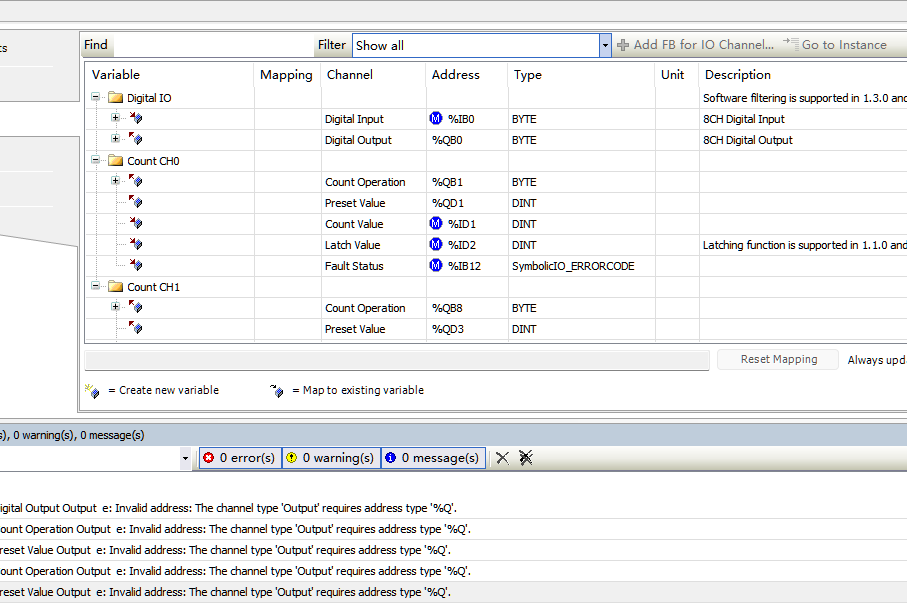Click the Count CH1 folder icon

[x=115, y=287]
